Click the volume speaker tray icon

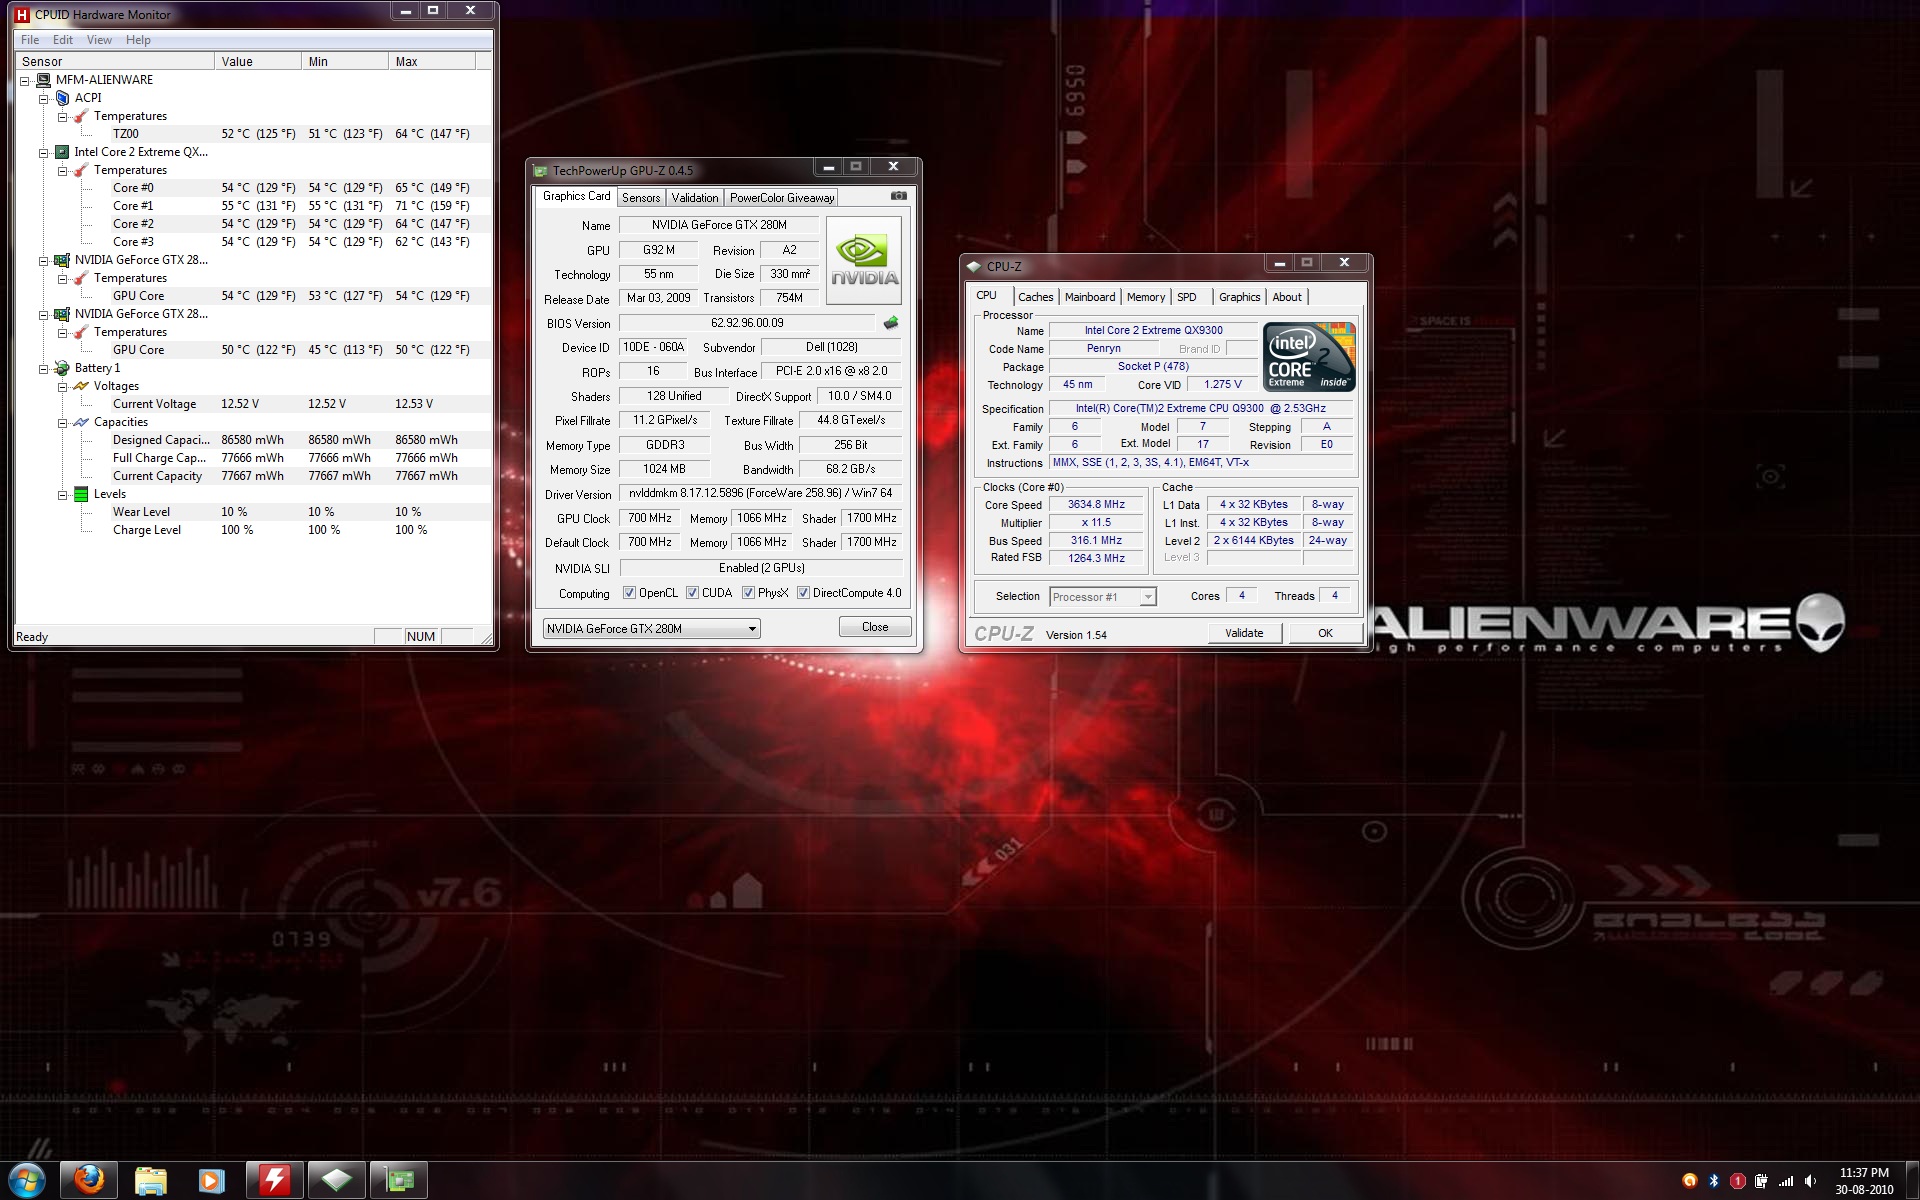pyautogui.click(x=1810, y=1181)
